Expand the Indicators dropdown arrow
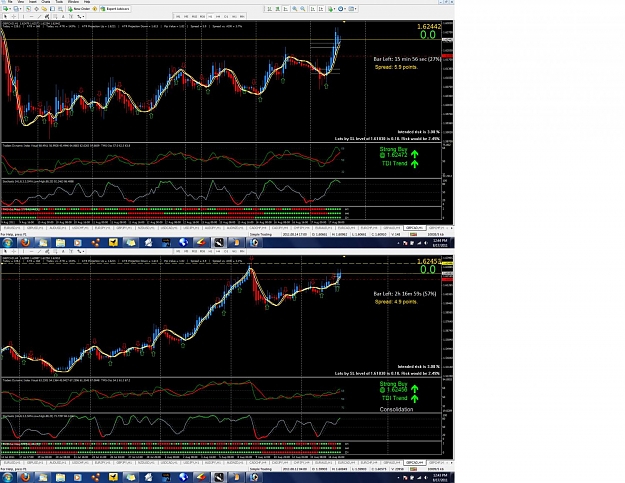Image resolution: width=625 pixels, height=483 pixels. (x=334, y=9)
